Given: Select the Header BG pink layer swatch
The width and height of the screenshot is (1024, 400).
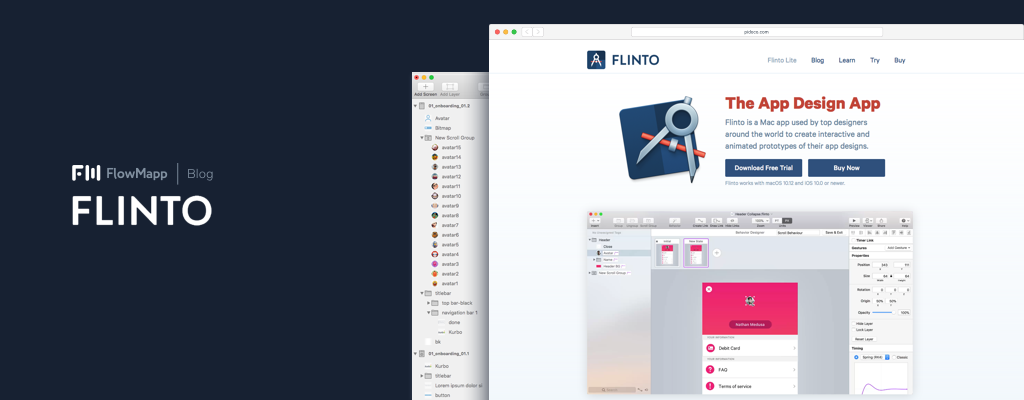Looking at the screenshot, I should [598, 266].
